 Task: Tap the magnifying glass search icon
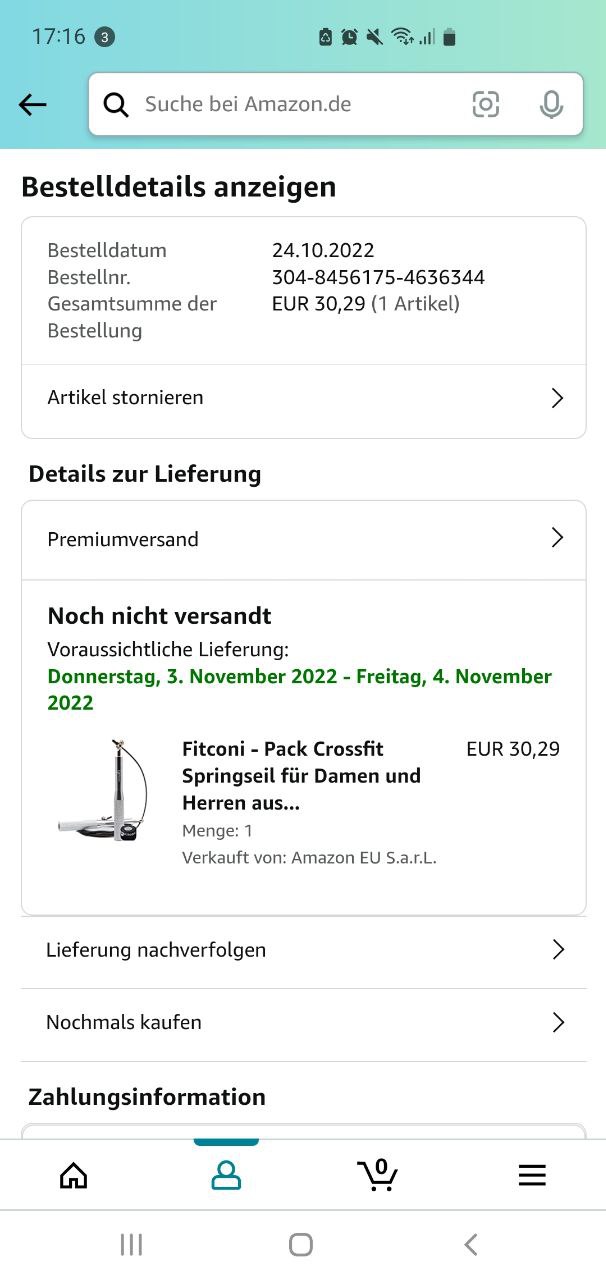point(116,104)
